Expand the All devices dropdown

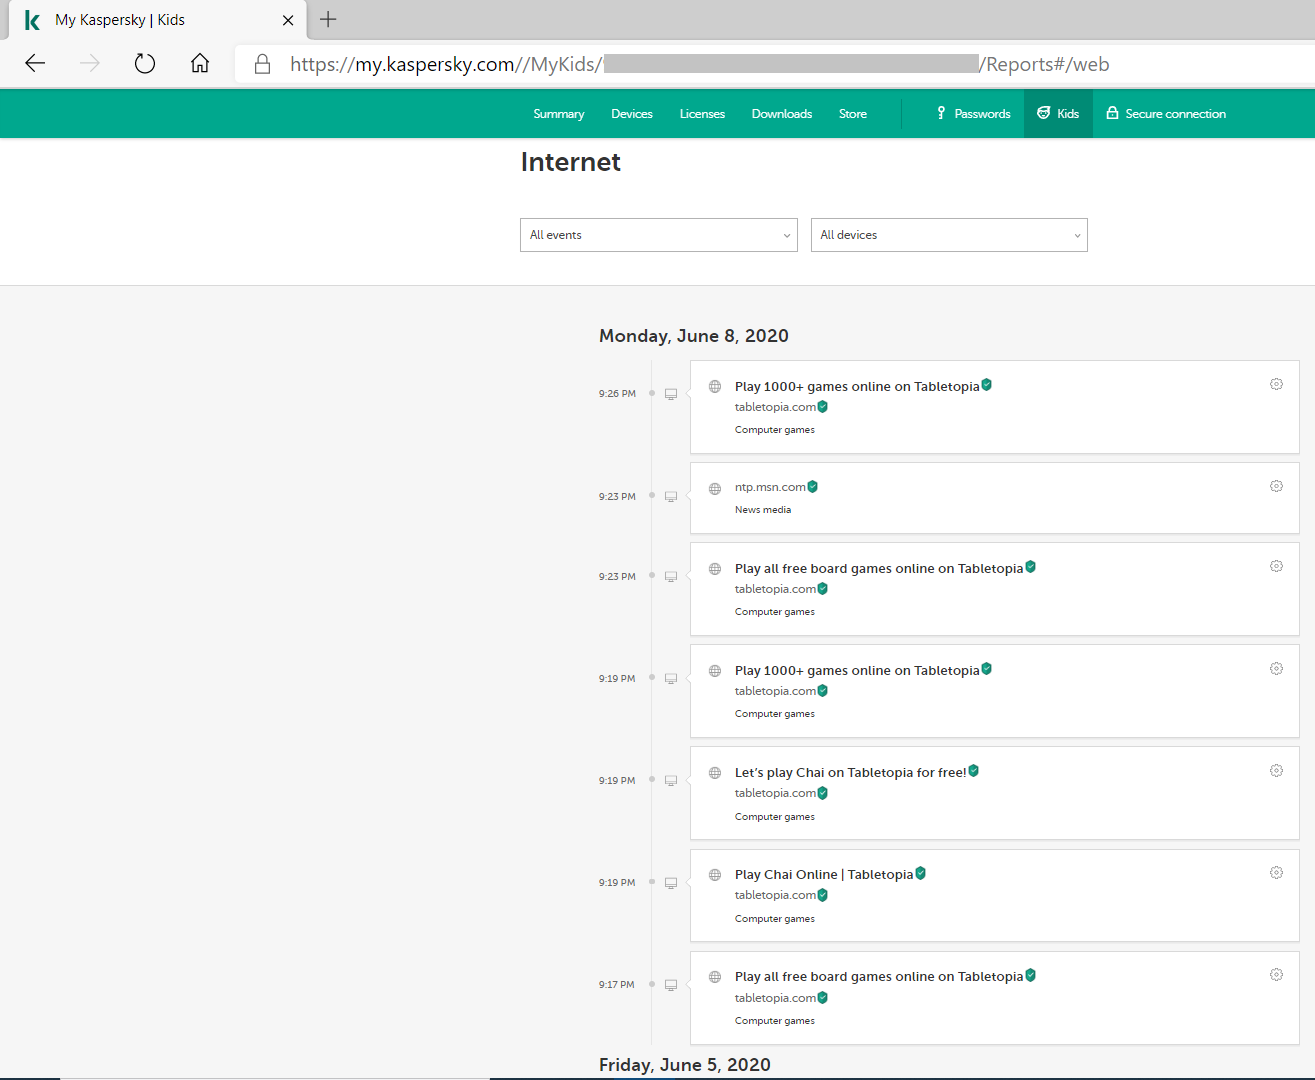point(949,235)
